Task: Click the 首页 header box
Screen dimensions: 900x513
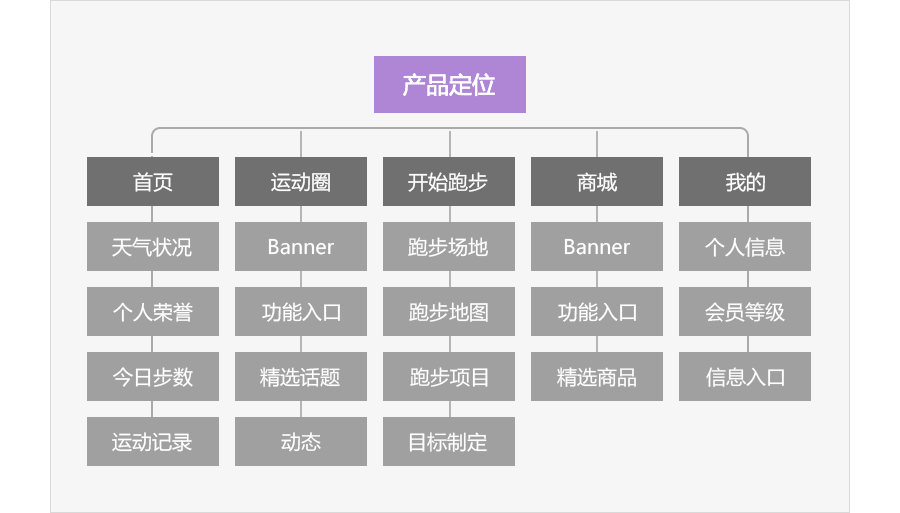Action: pyautogui.click(x=153, y=181)
